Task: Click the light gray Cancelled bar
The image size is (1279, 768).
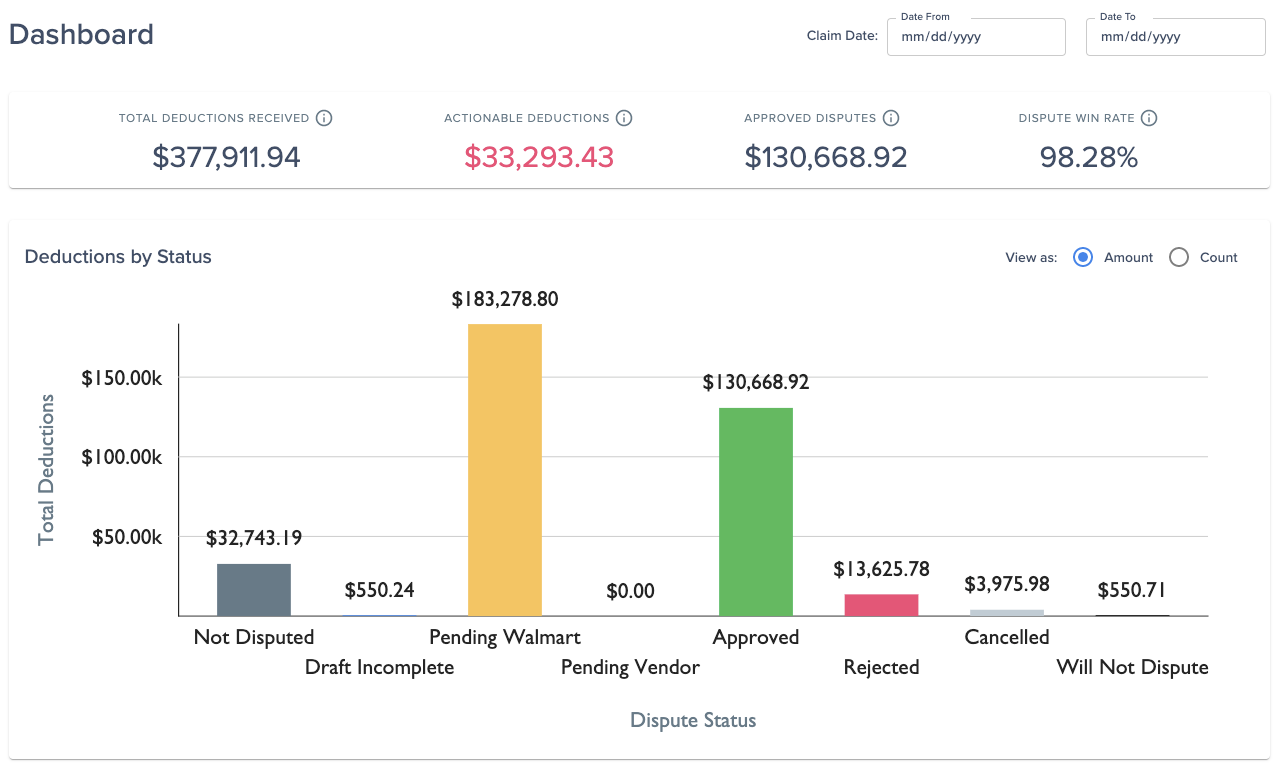Action: [x=1007, y=613]
